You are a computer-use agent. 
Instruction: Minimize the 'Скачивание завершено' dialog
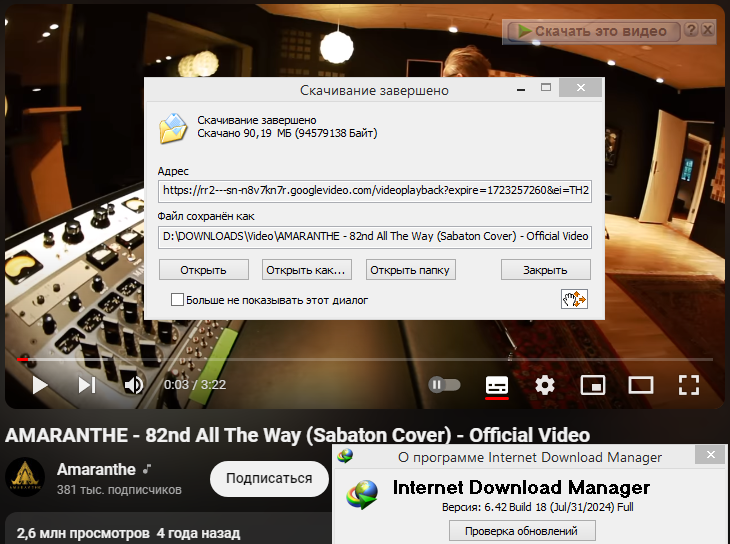coord(521,88)
